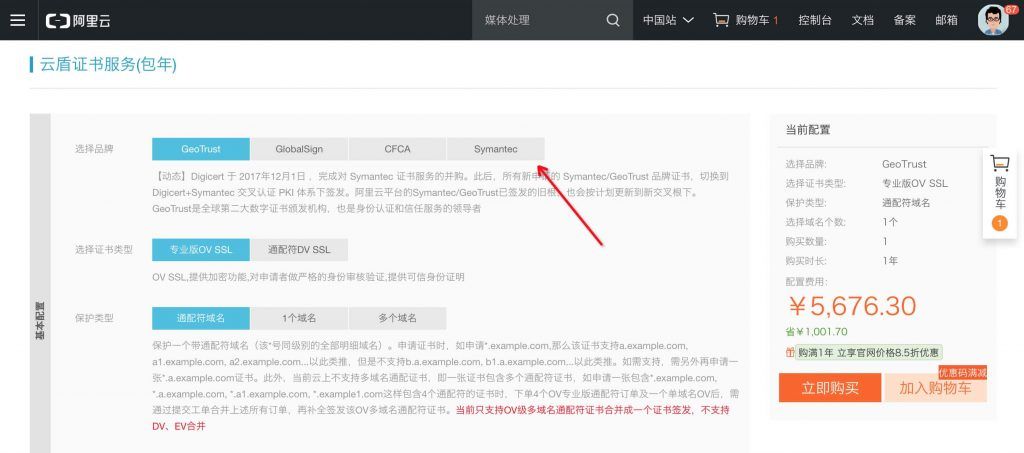The width and height of the screenshot is (1024, 453).
Task: Click the 保护类型 label in the form
Action: click(94, 318)
